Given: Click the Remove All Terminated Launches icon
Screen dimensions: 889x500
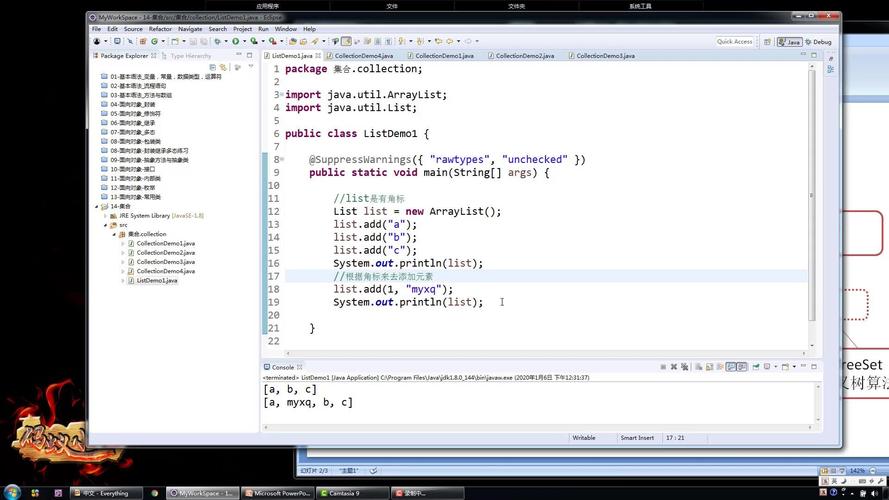Looking at the screenshot, I should pos(682,367).
